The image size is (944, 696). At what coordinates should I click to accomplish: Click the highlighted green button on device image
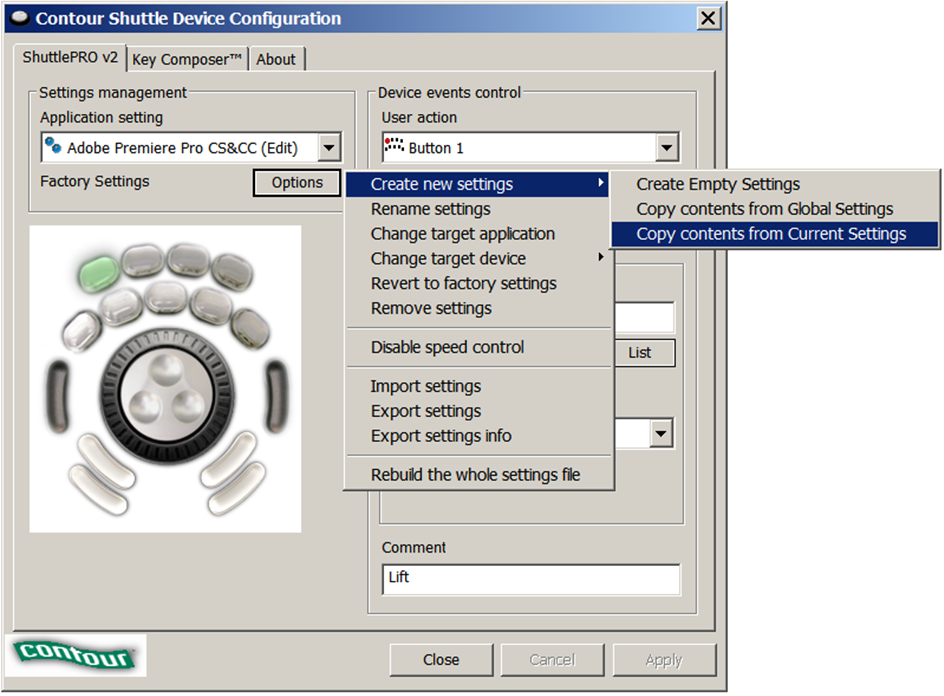98,269
